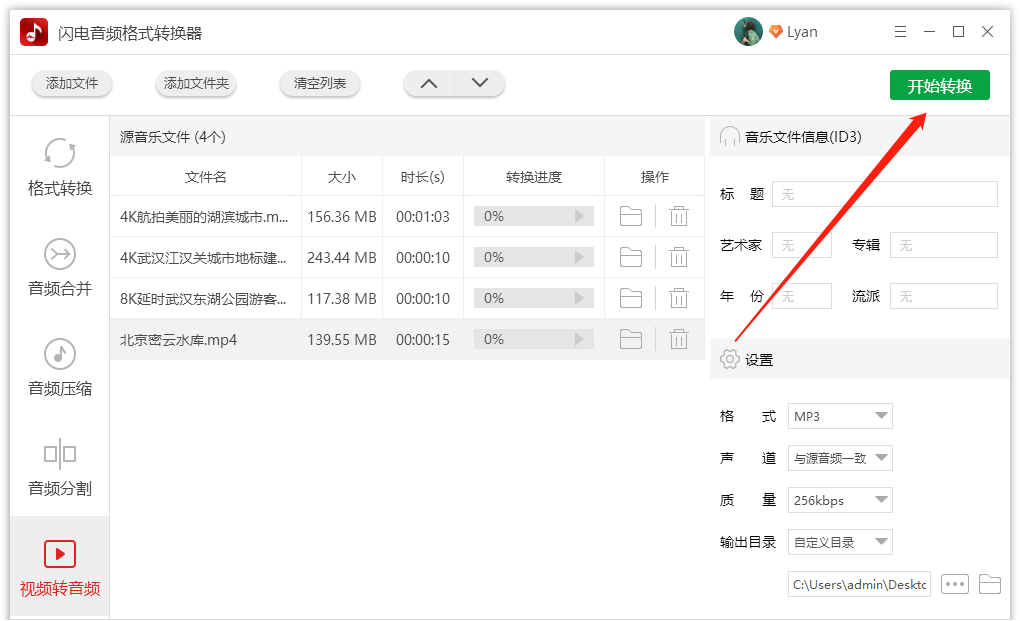Click size value 117.38 MB
The image size is (1020, 621).
click(x=342, y=299)
